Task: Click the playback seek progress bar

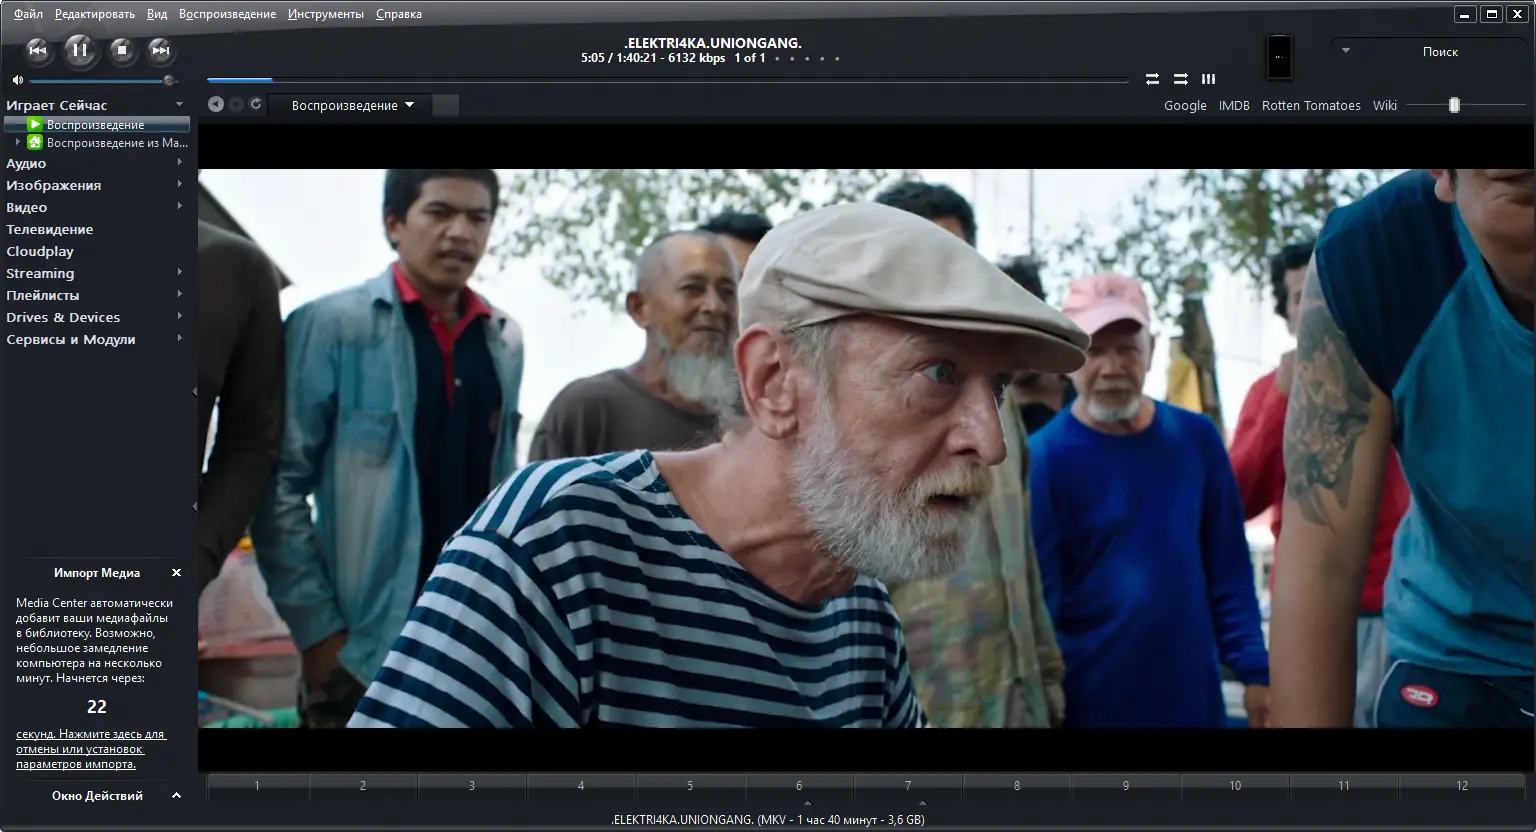Action: (667, 80)
